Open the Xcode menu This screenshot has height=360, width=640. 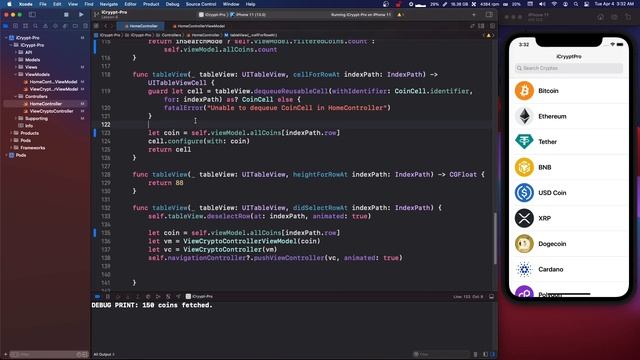[25, 4]
